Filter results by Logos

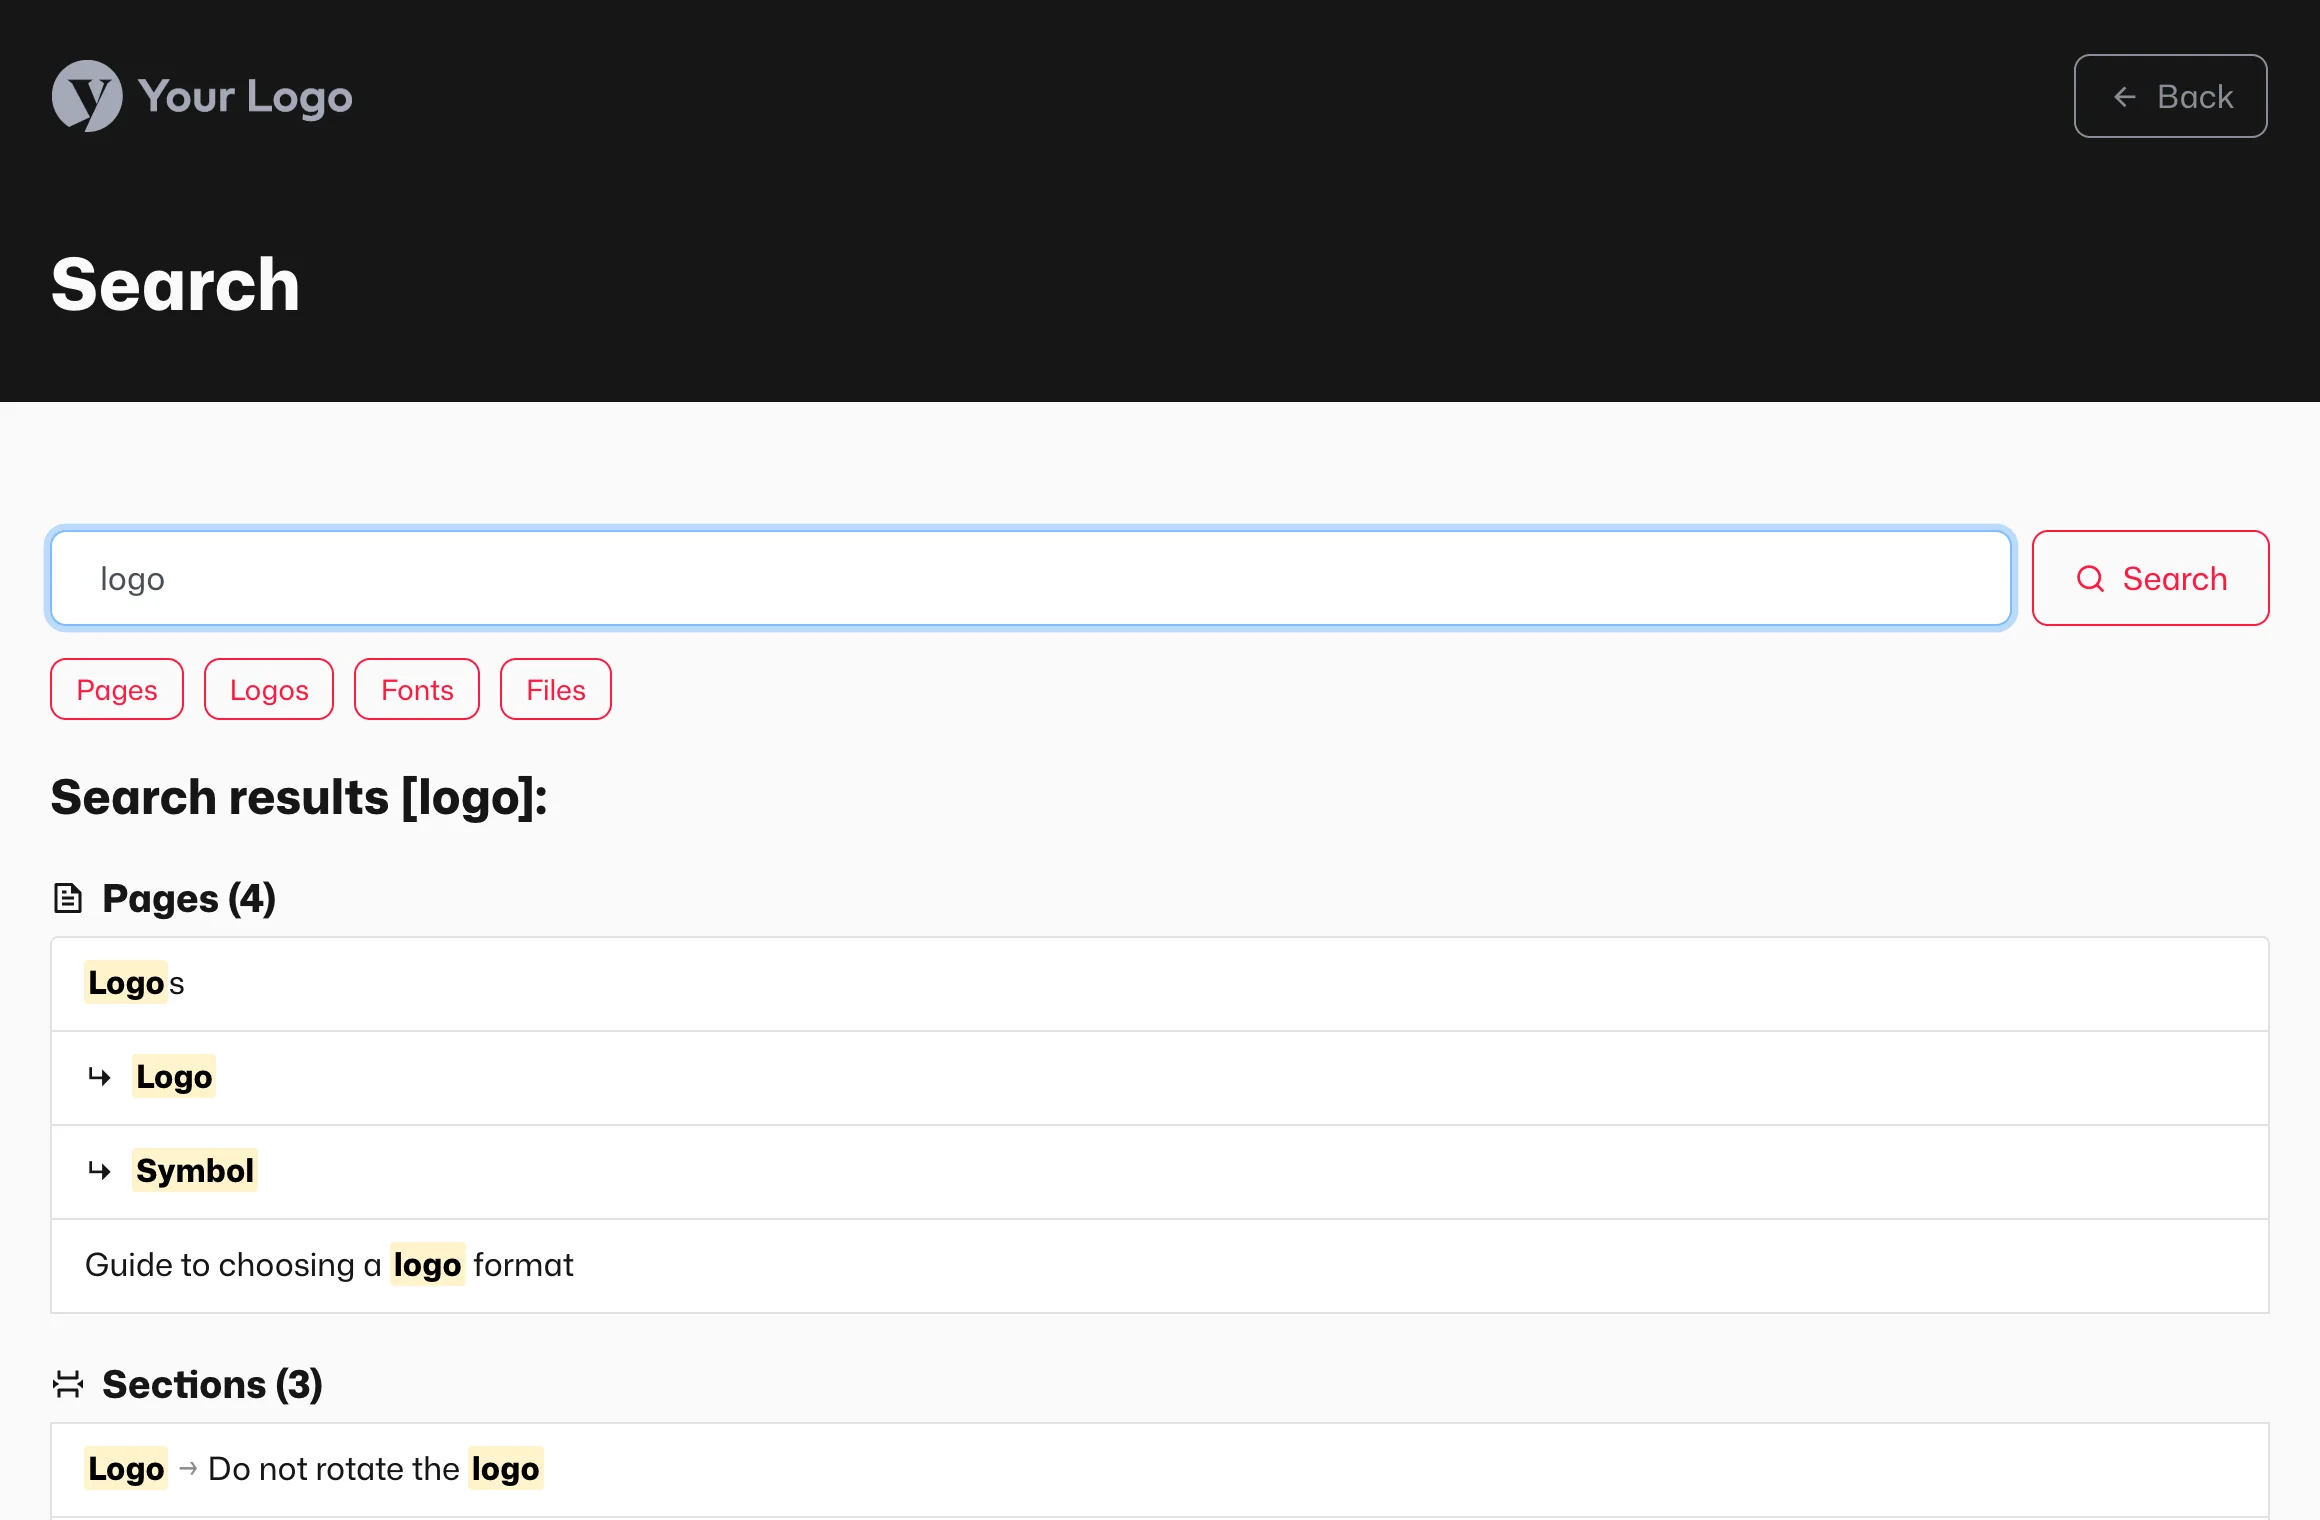coord(269,689)
